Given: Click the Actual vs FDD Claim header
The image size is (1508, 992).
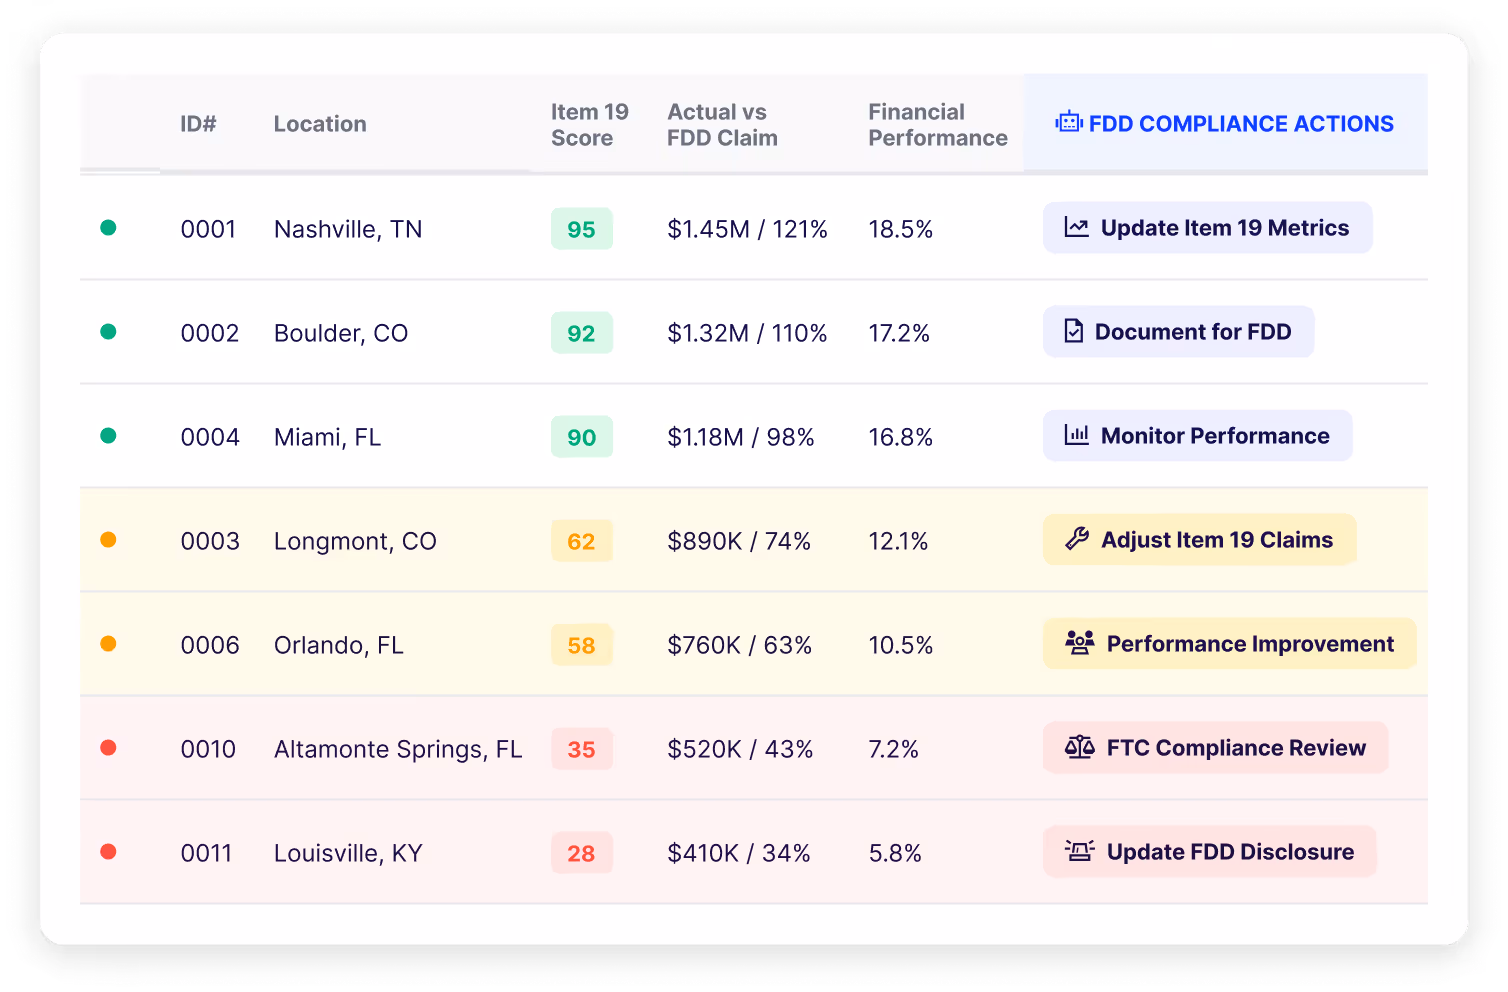Looking at the screenshot, I should [722, 125].
